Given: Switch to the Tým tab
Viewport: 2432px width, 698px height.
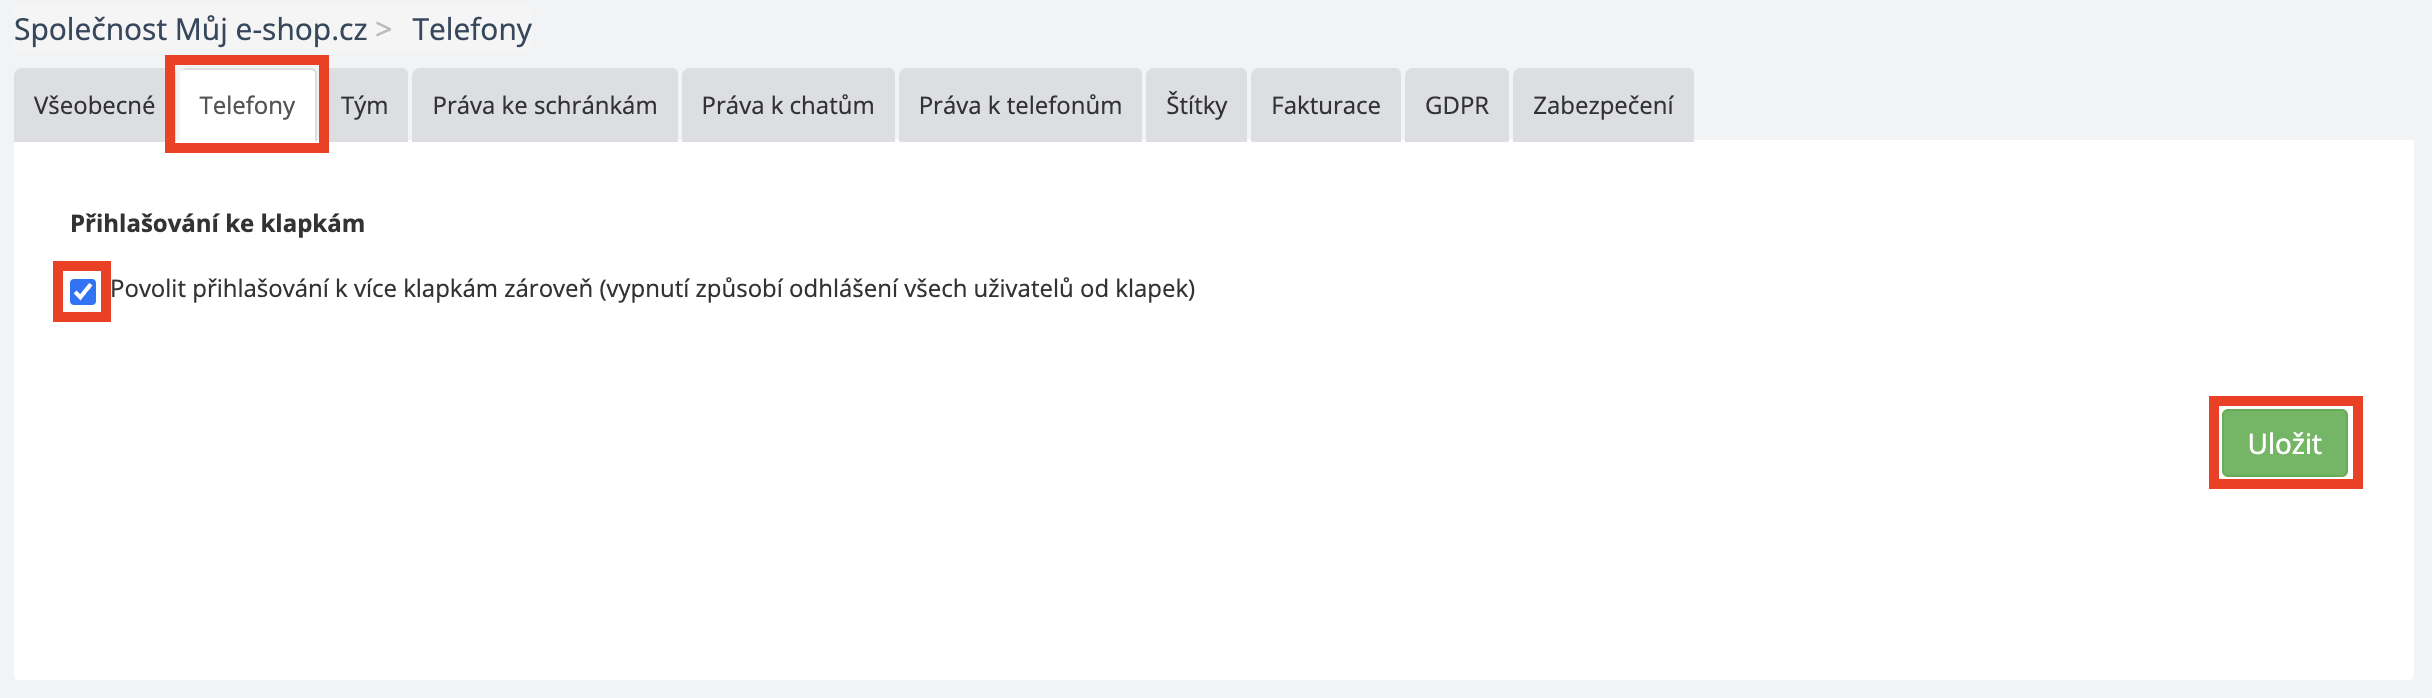Looking at the screenshot, I should 364,105.
